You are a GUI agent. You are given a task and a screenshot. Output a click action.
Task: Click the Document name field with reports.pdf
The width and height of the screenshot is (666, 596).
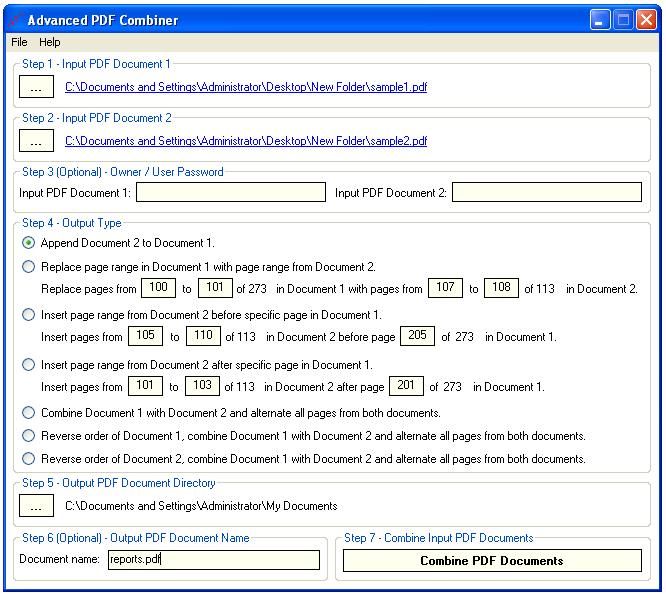click(214, 560)
